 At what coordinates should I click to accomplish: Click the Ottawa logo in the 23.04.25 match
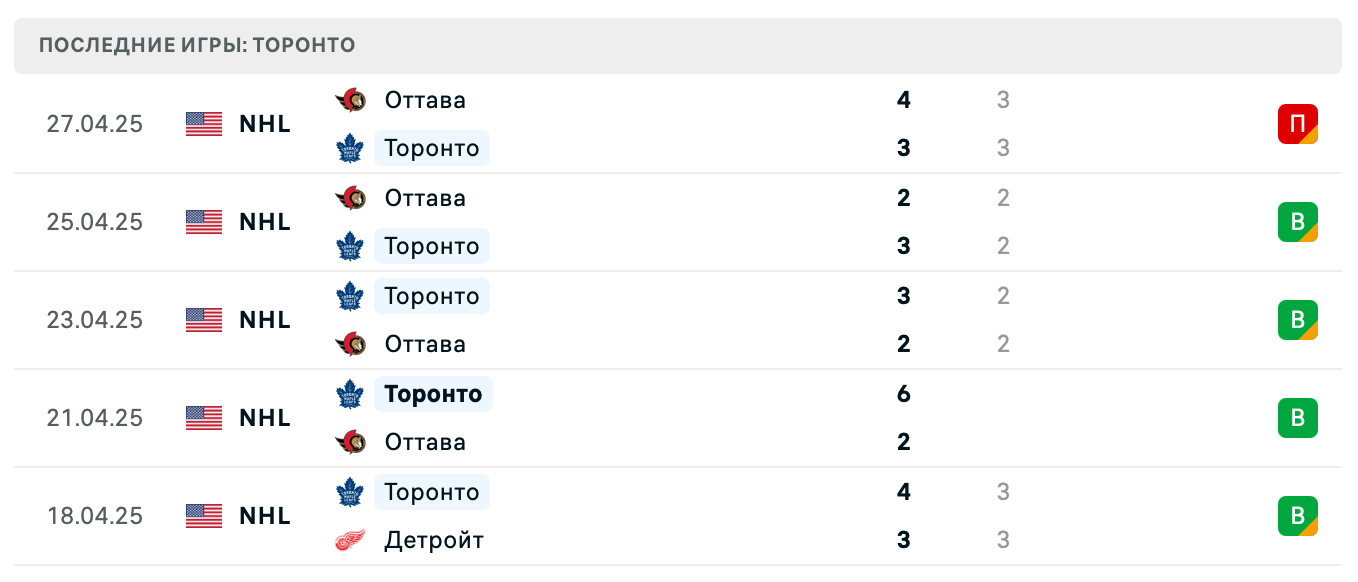tap(350, 344)
